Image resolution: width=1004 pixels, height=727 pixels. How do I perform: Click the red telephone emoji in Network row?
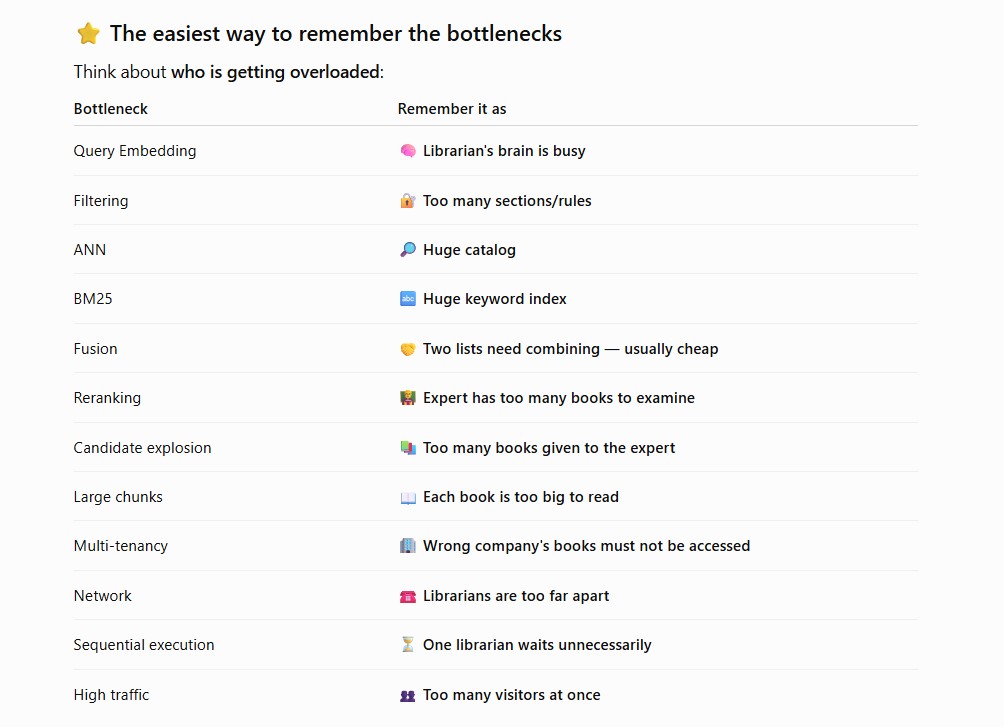(408, 596)
